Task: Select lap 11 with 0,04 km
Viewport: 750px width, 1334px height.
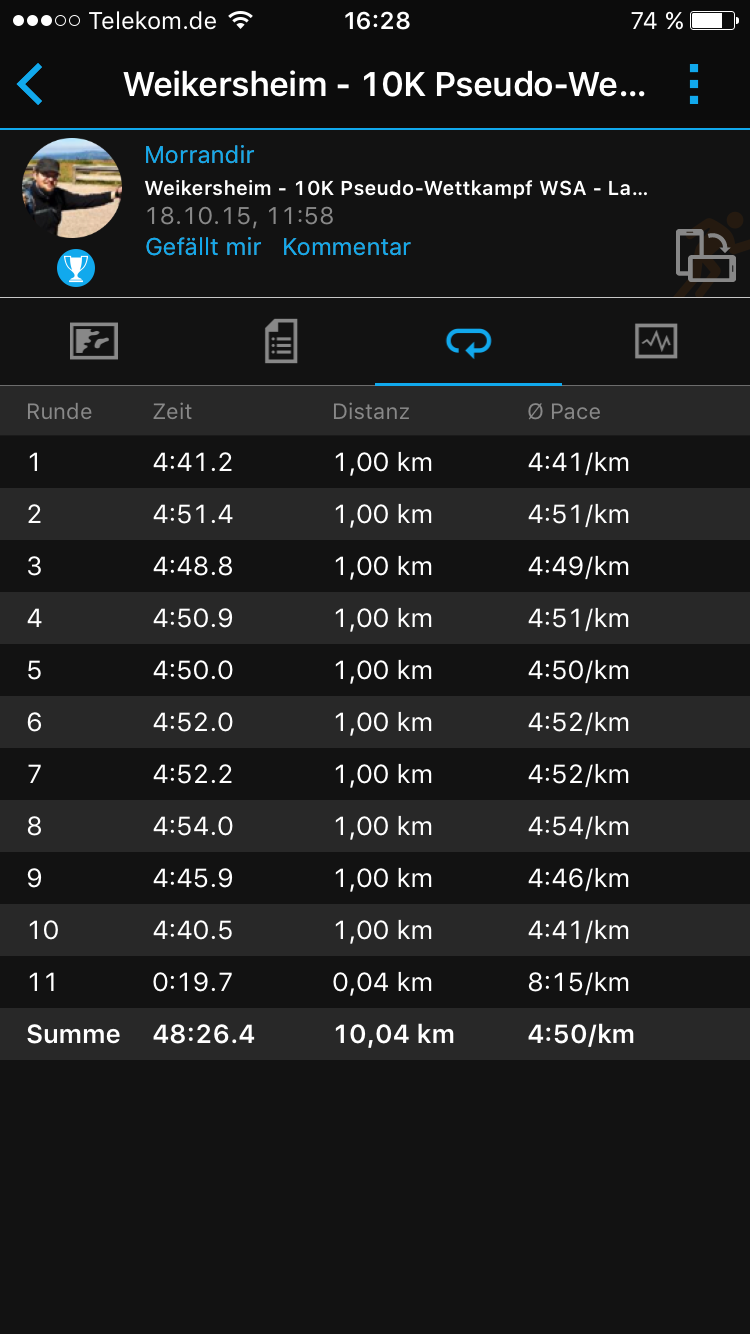Action: coord(375,982)
